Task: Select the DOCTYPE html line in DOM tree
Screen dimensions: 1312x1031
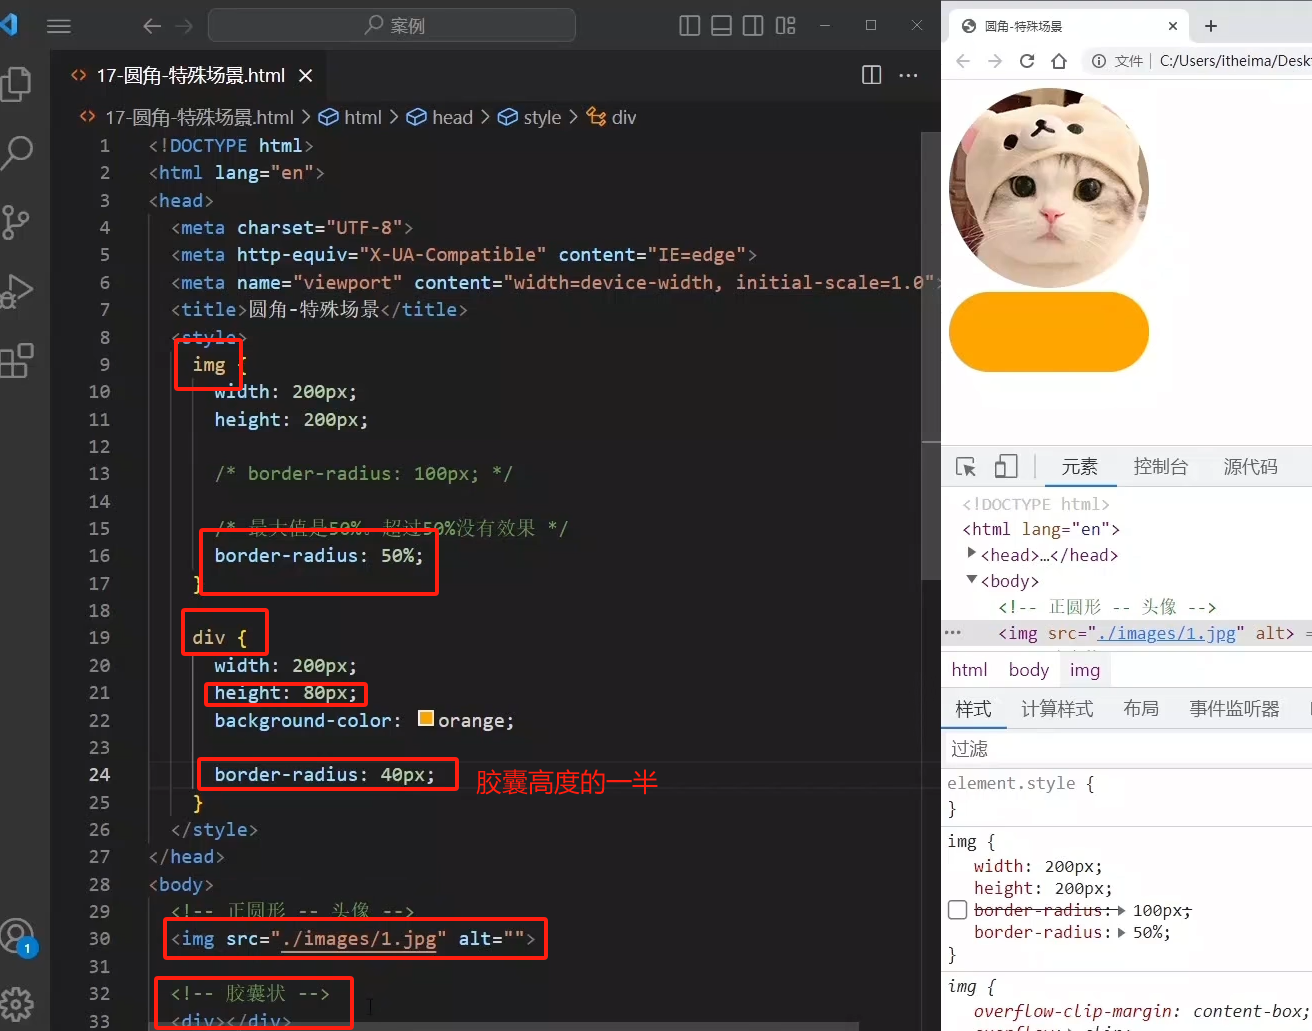Action: click(1036, 504)
